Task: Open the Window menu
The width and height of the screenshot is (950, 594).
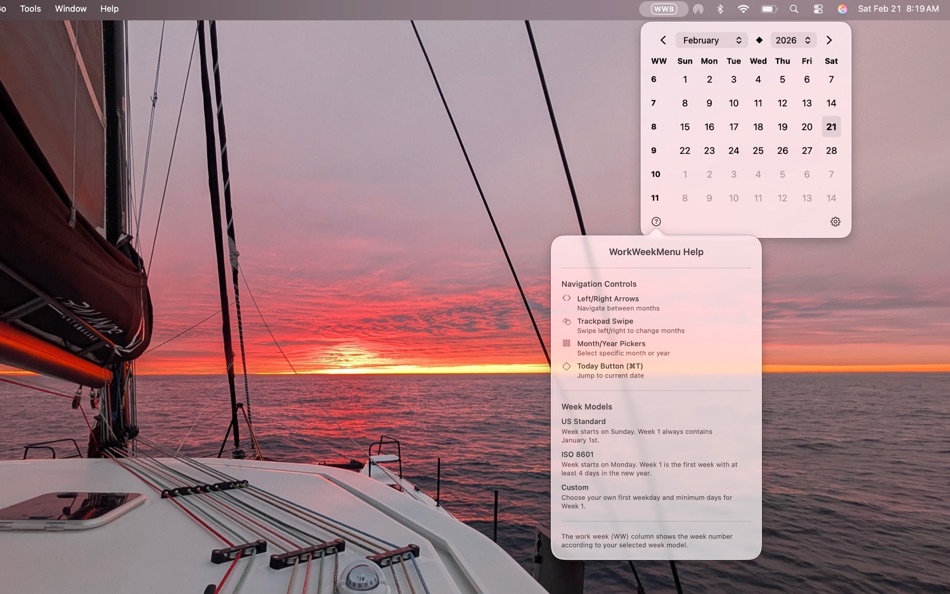Action: pyautogui.click(x=70, y=8)
